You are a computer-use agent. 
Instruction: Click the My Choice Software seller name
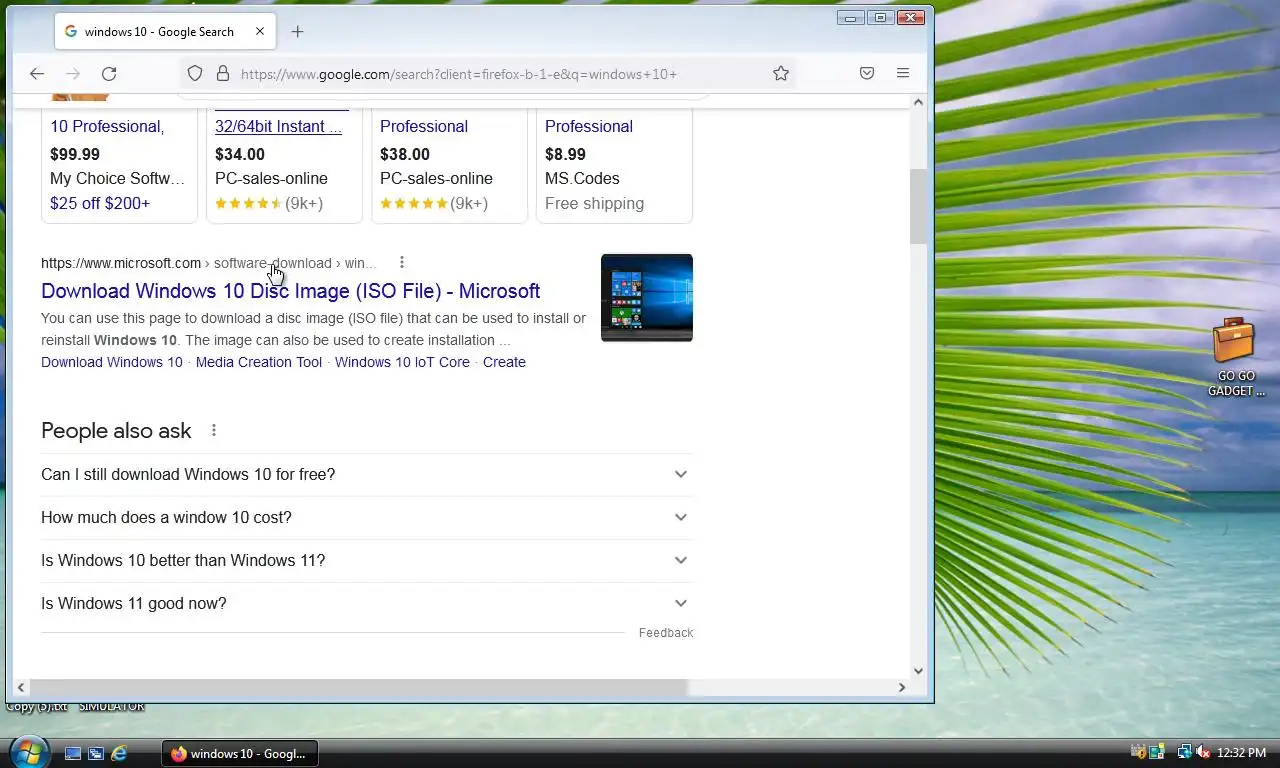(118, 178)
